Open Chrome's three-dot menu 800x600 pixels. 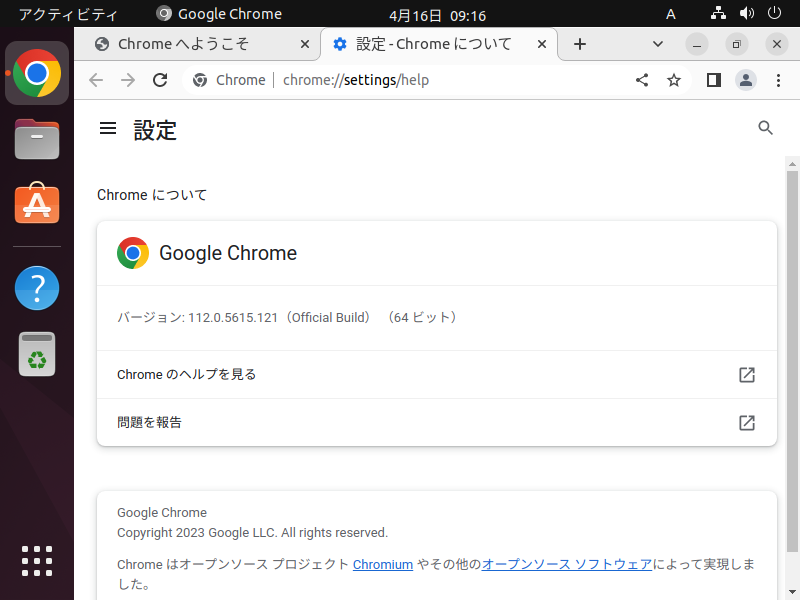[x=778, y=80]
